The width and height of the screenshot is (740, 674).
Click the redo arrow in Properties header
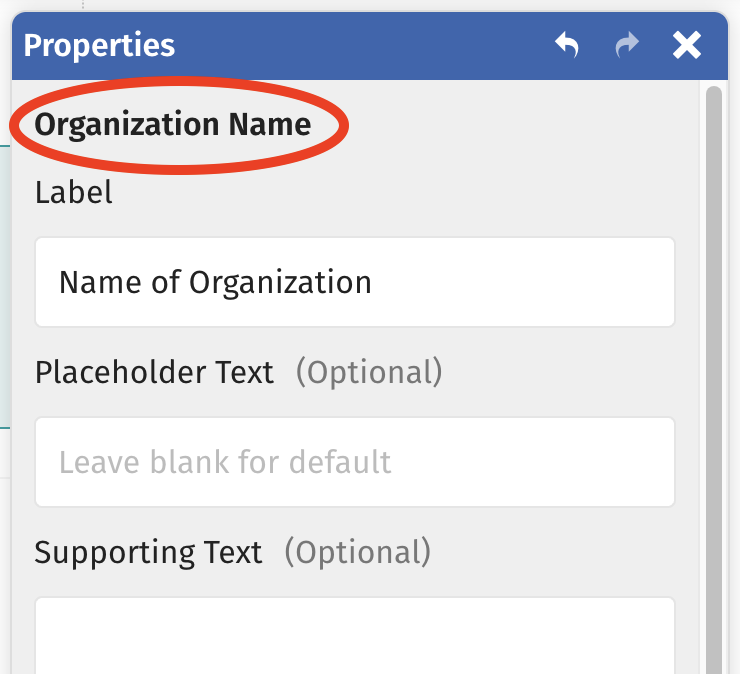(627, 45)
